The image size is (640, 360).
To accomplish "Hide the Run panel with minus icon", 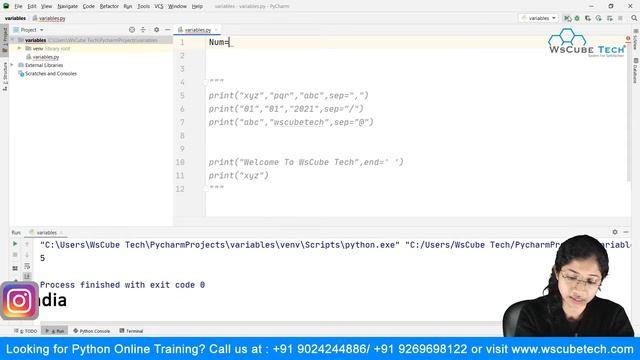I will [626, 232].
